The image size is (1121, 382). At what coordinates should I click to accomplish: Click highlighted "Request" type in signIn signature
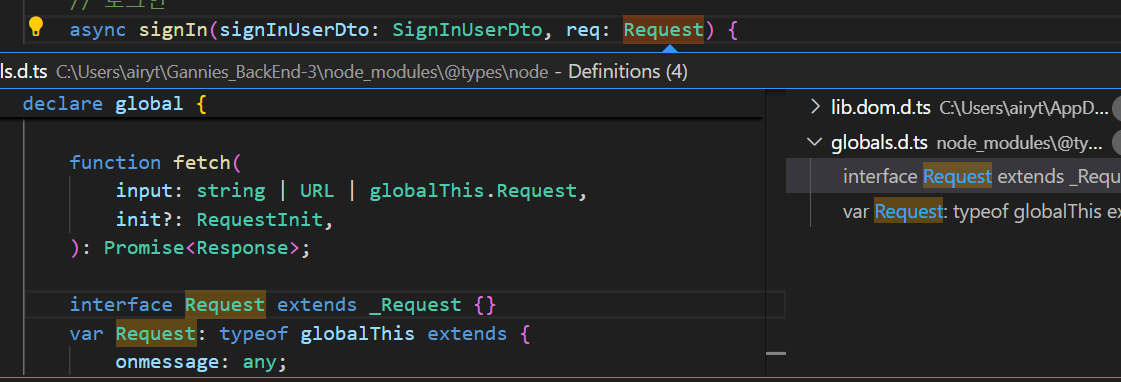[663, 30]
